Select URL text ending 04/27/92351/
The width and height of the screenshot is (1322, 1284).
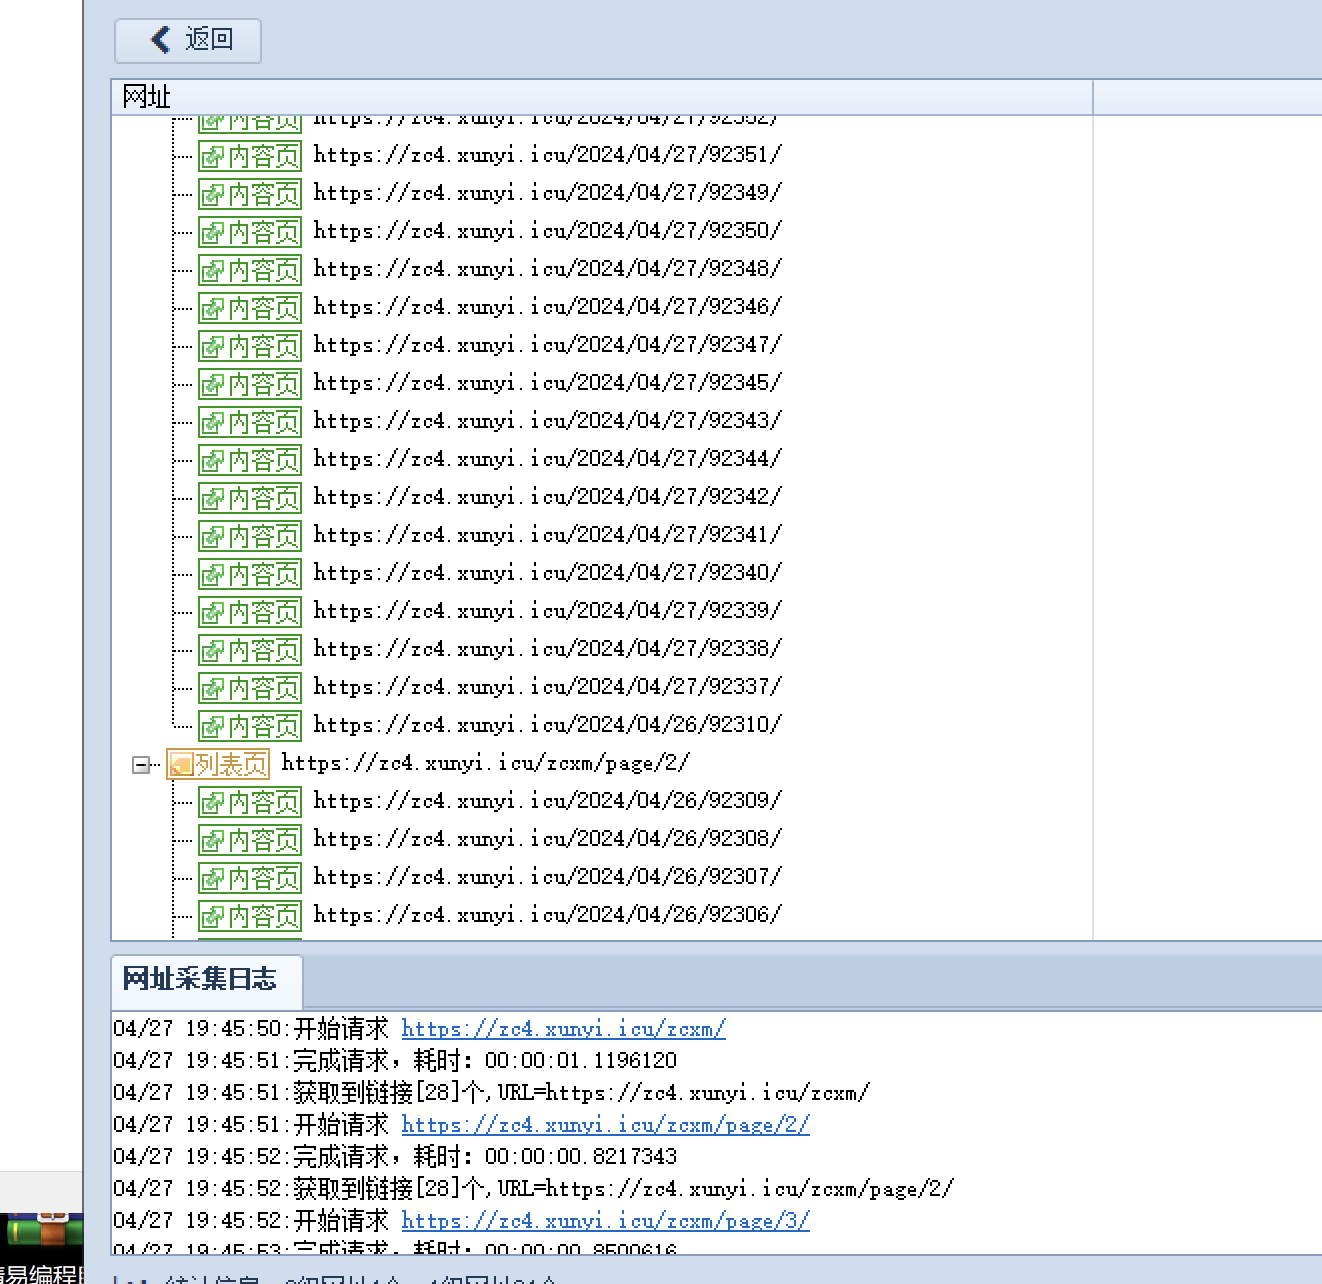coord(547,155)
